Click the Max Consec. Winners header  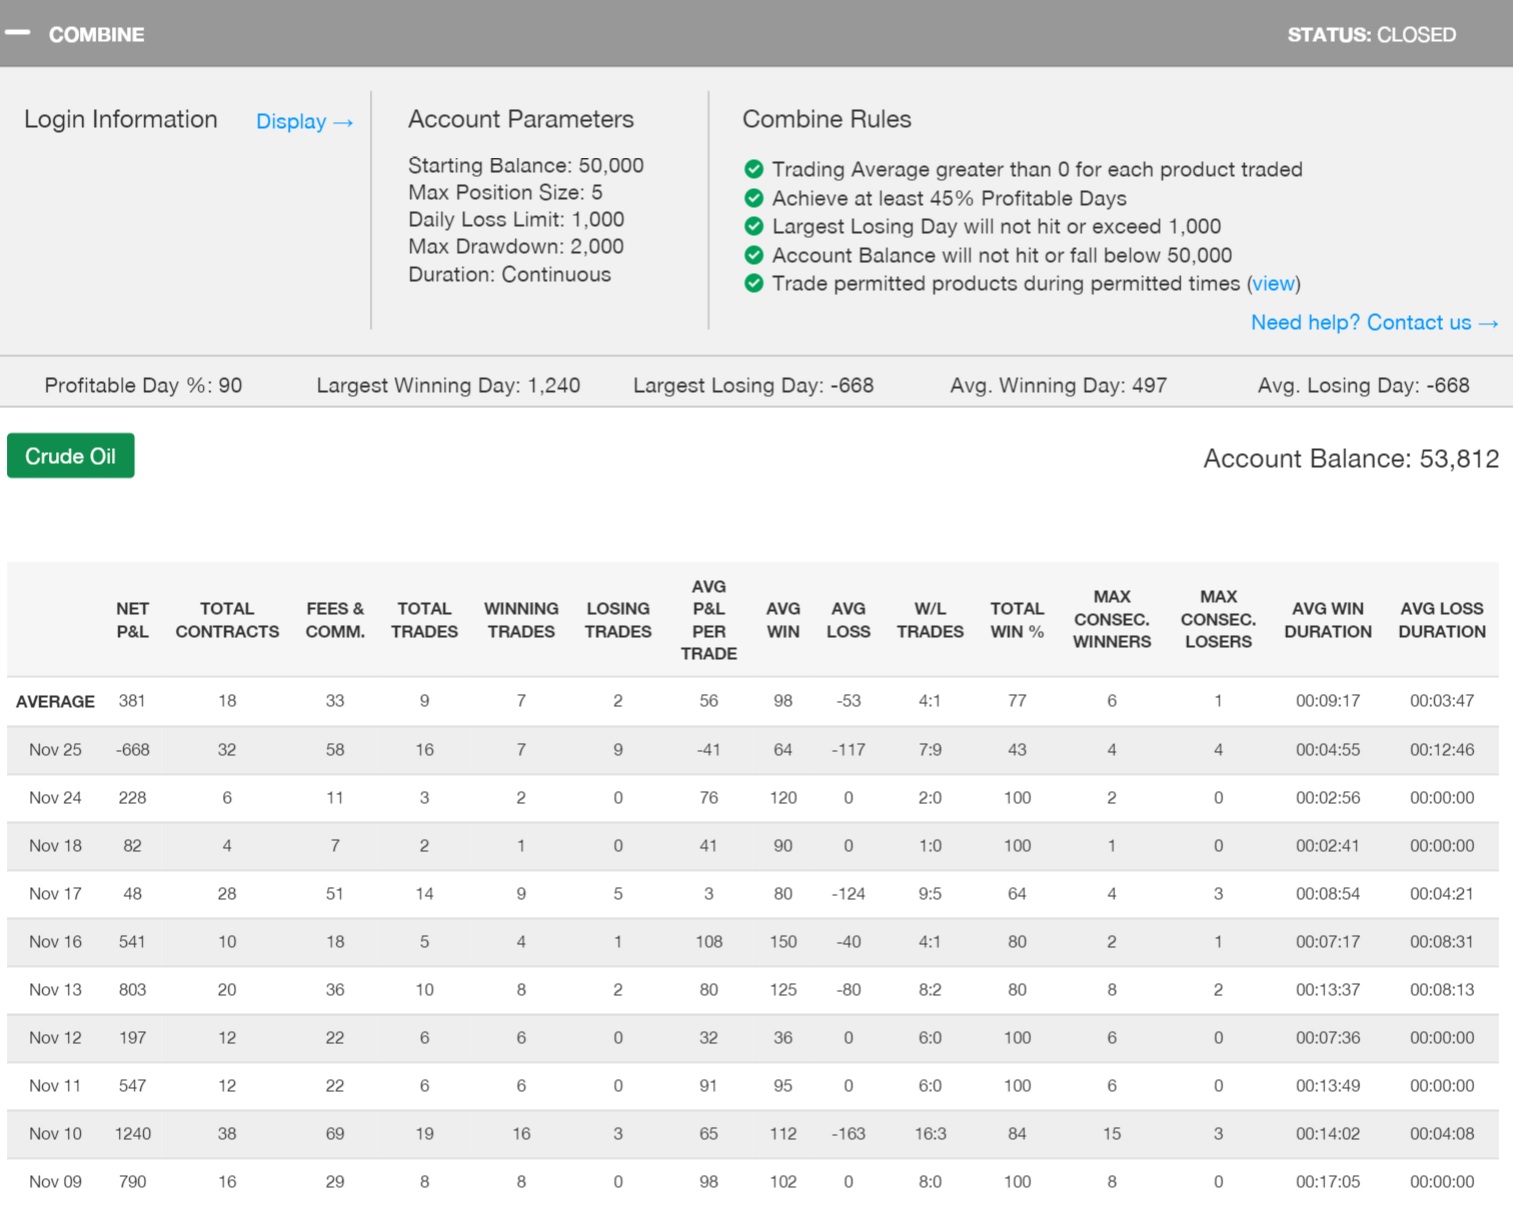(x=1111, y=619)
